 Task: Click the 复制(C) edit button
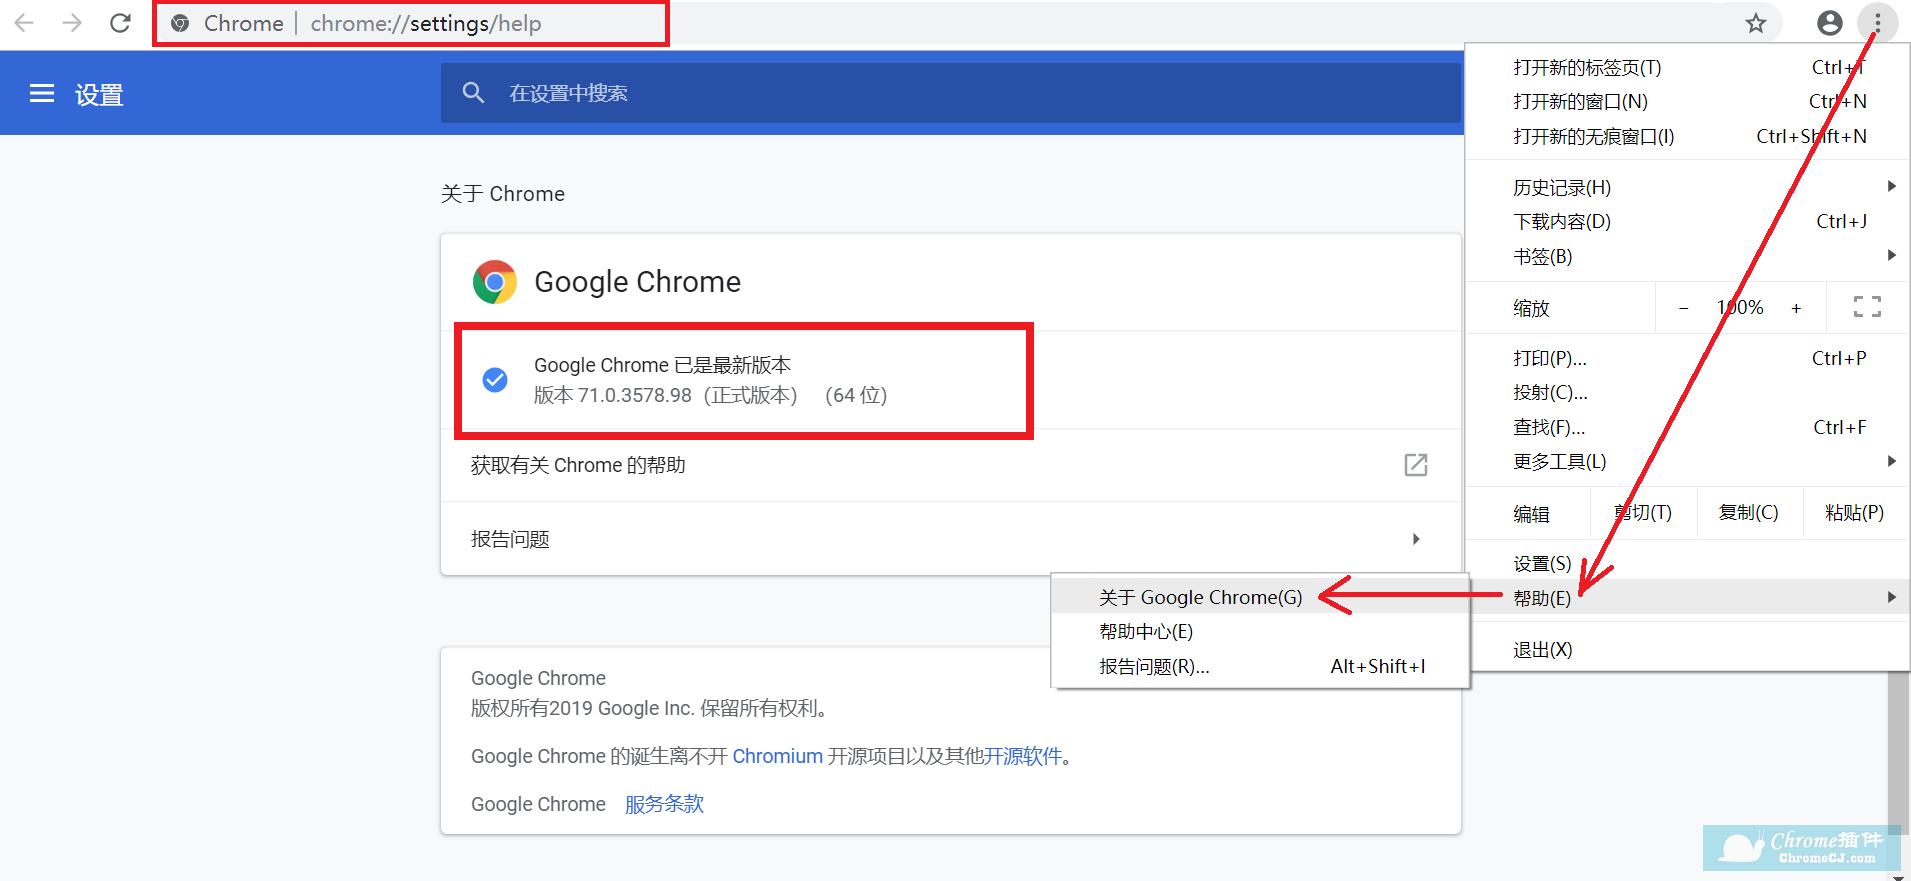[1748, 513]
